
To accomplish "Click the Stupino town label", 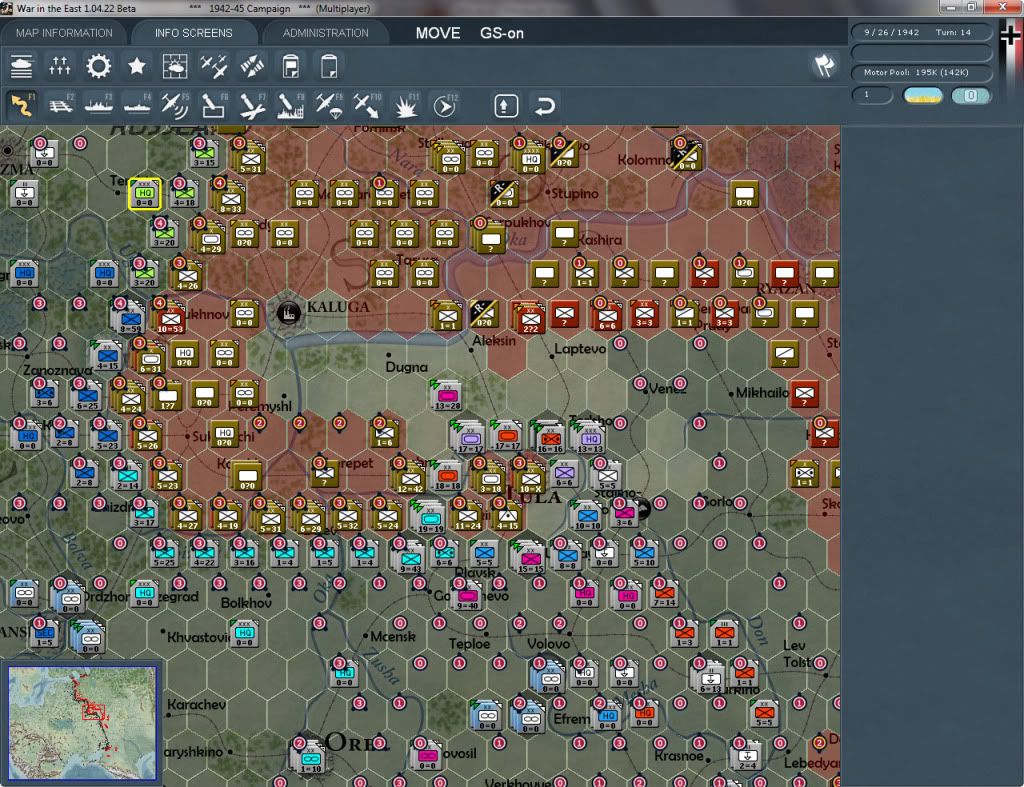I will (x=575, y=193).
